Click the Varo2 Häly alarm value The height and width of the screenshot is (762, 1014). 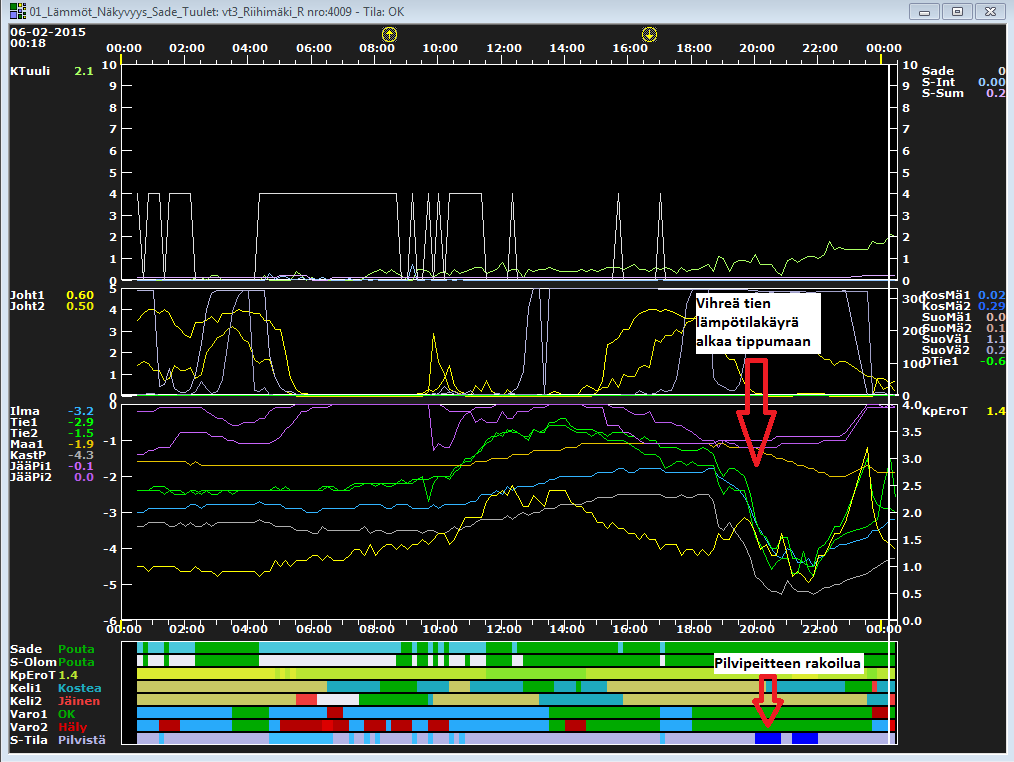72,727
